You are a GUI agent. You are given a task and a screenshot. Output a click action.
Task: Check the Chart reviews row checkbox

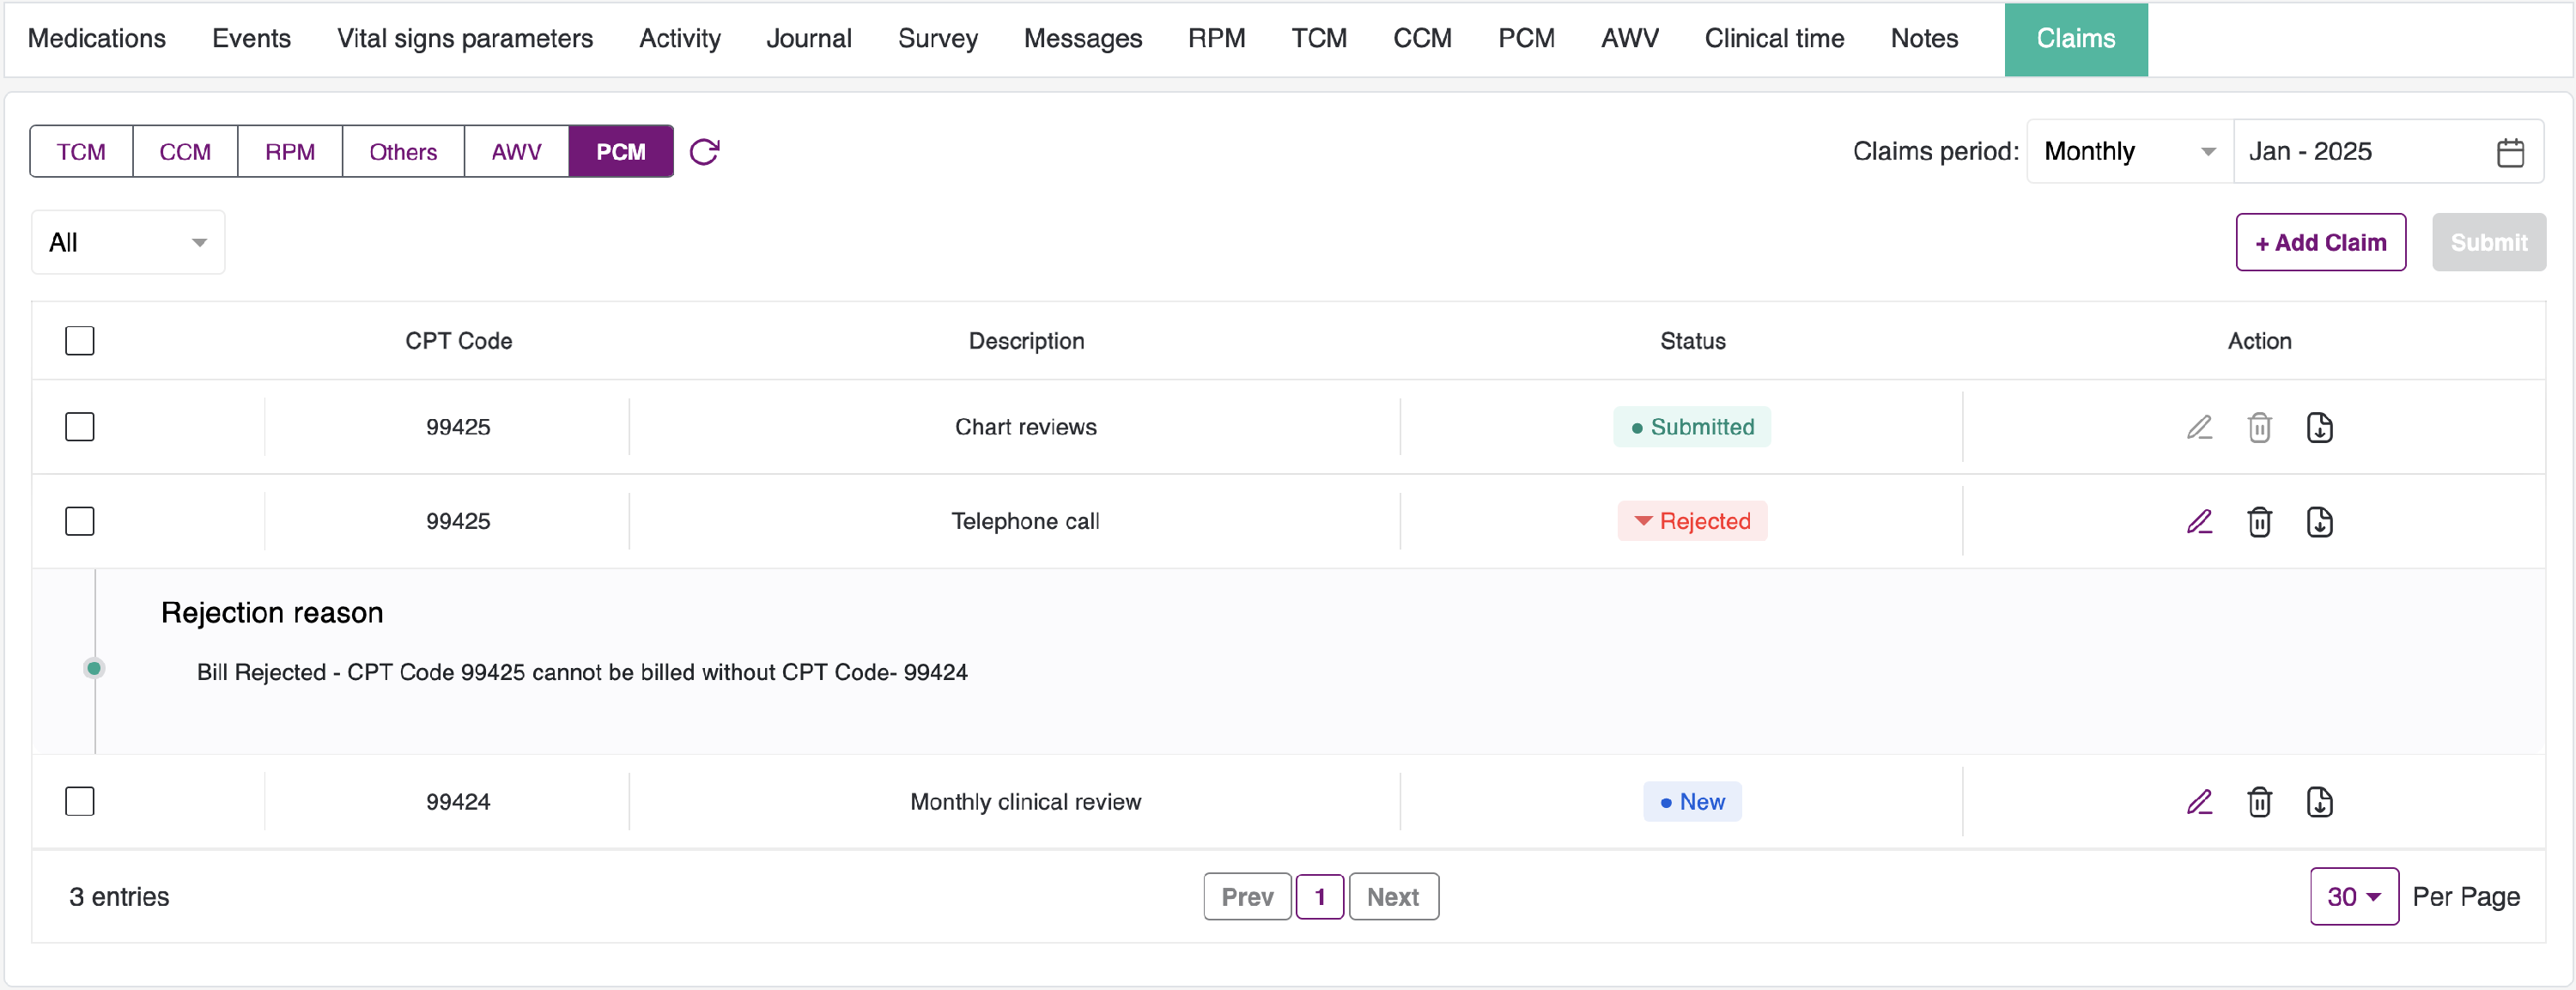tap(80, 427)
